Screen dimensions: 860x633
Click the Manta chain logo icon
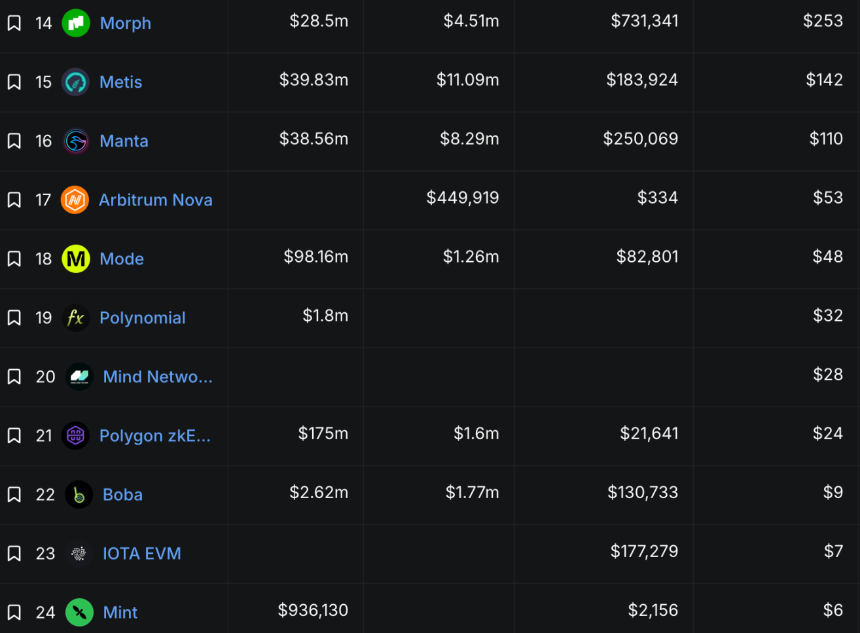point(76,141)
